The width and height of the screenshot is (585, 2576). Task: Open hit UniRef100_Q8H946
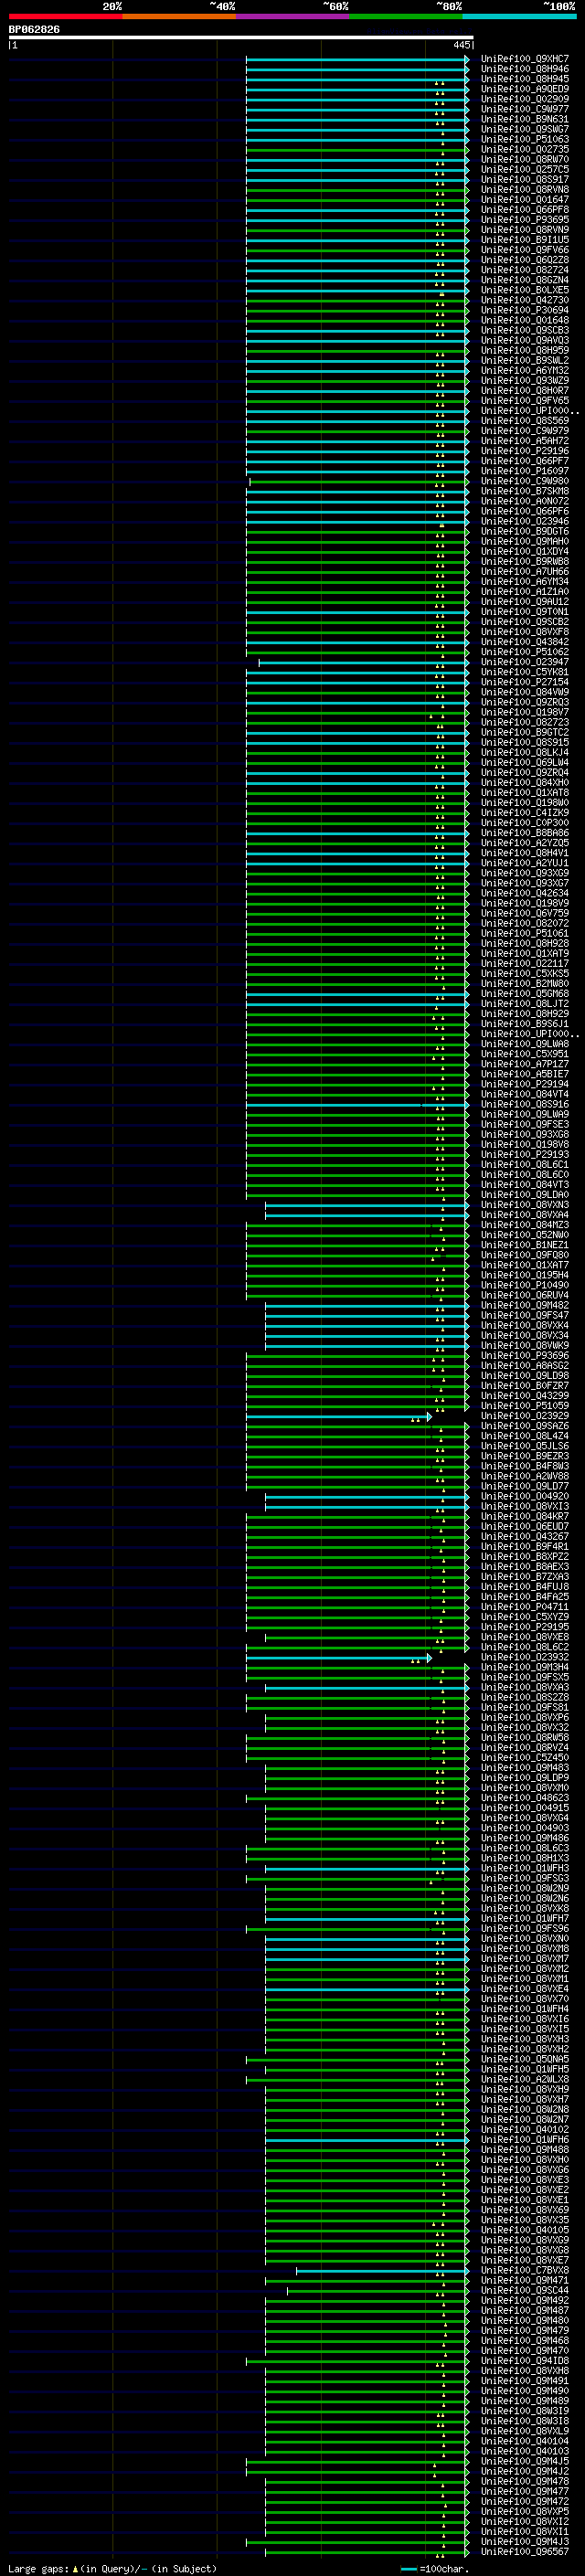(525, 69)
